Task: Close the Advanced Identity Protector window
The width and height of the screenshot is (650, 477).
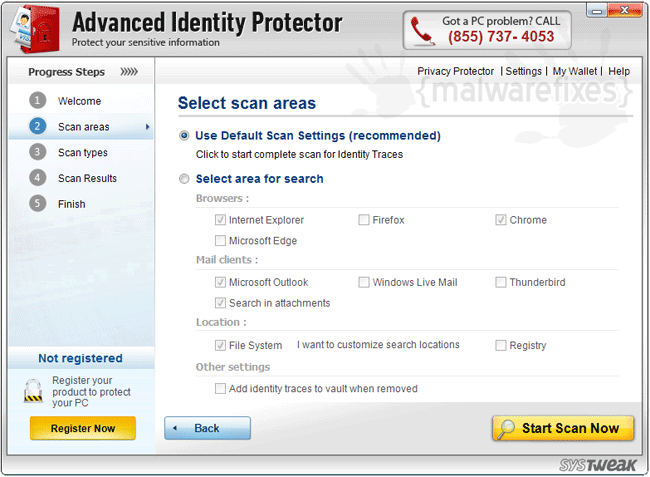Action: pyautogui.click(x=625, y=10)
